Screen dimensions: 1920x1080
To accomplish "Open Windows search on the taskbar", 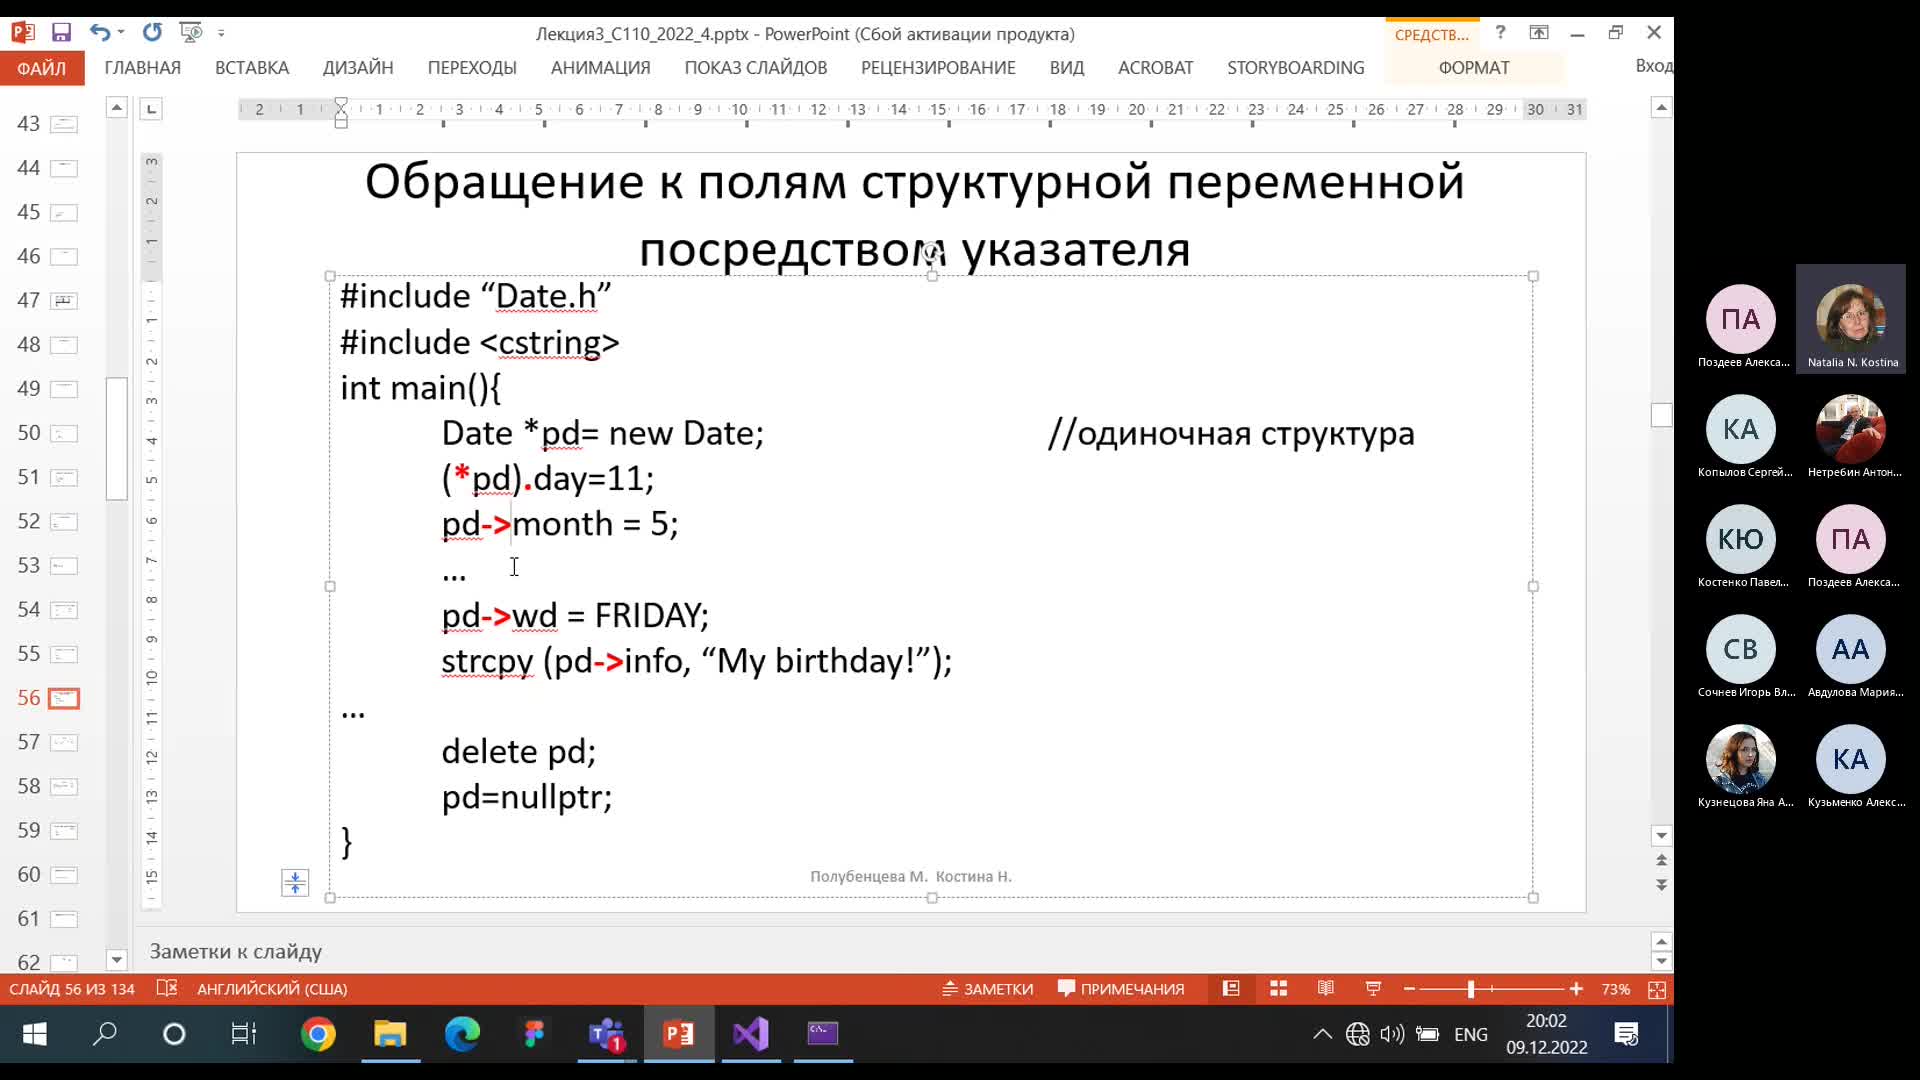I will 104,1034.
